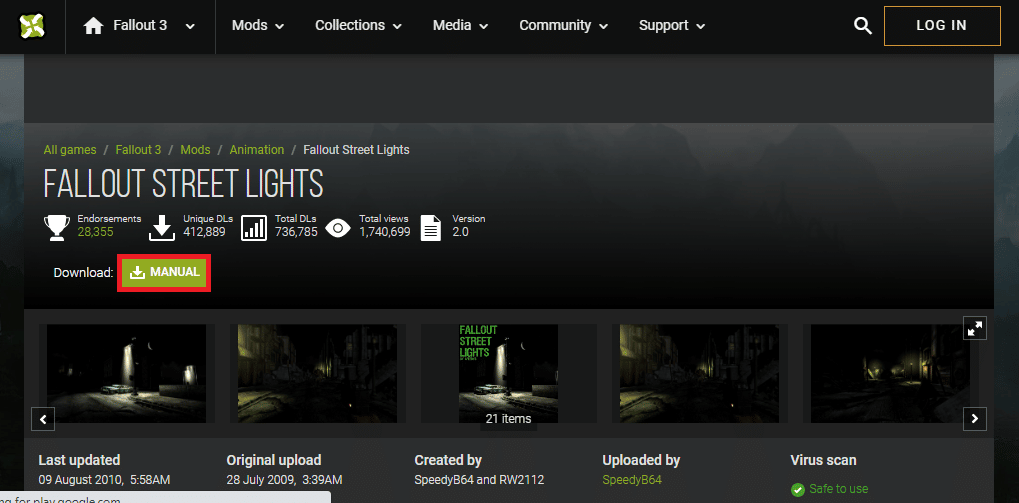Open the Collections menu

tap(358, 26)
